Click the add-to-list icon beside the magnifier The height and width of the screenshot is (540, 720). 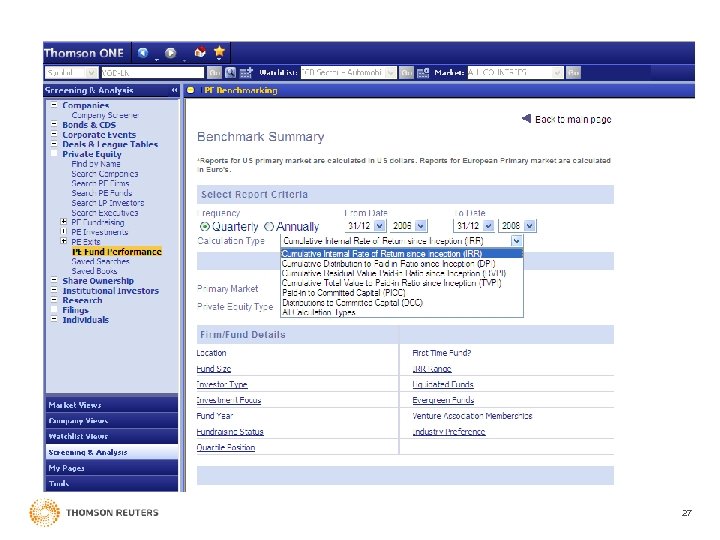[x=247, y=73]
